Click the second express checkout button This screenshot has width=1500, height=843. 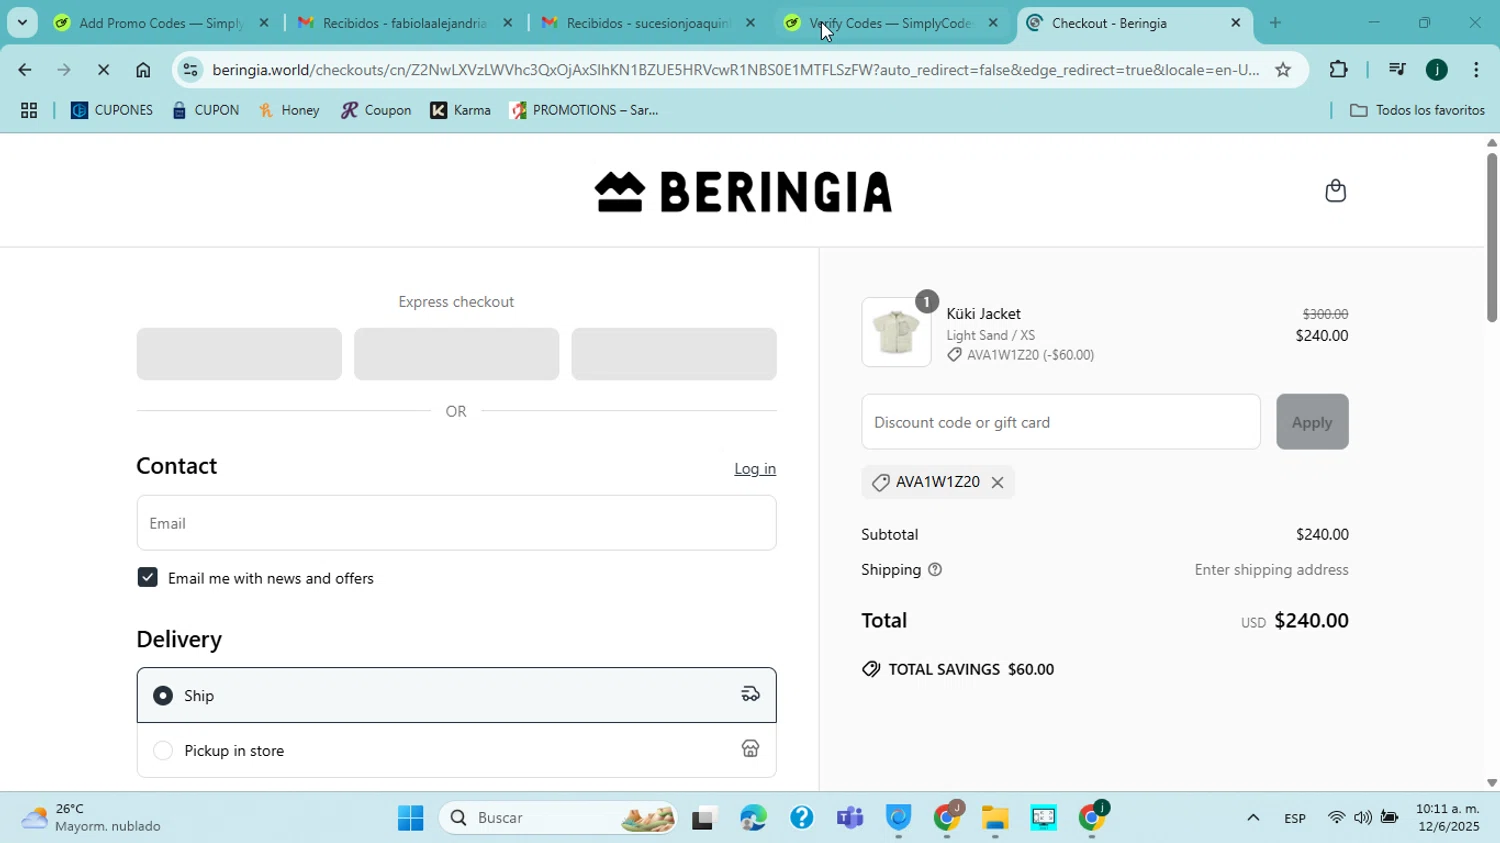tap(456, 354)
